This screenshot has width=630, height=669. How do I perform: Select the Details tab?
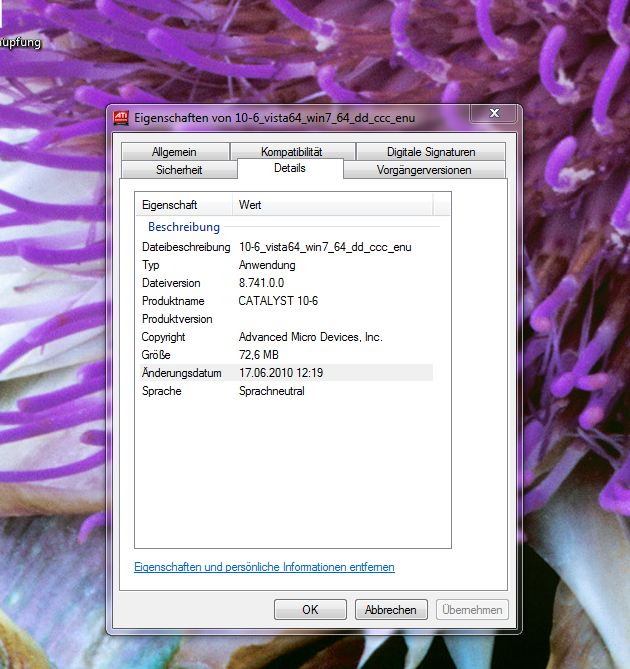[290, 168]
